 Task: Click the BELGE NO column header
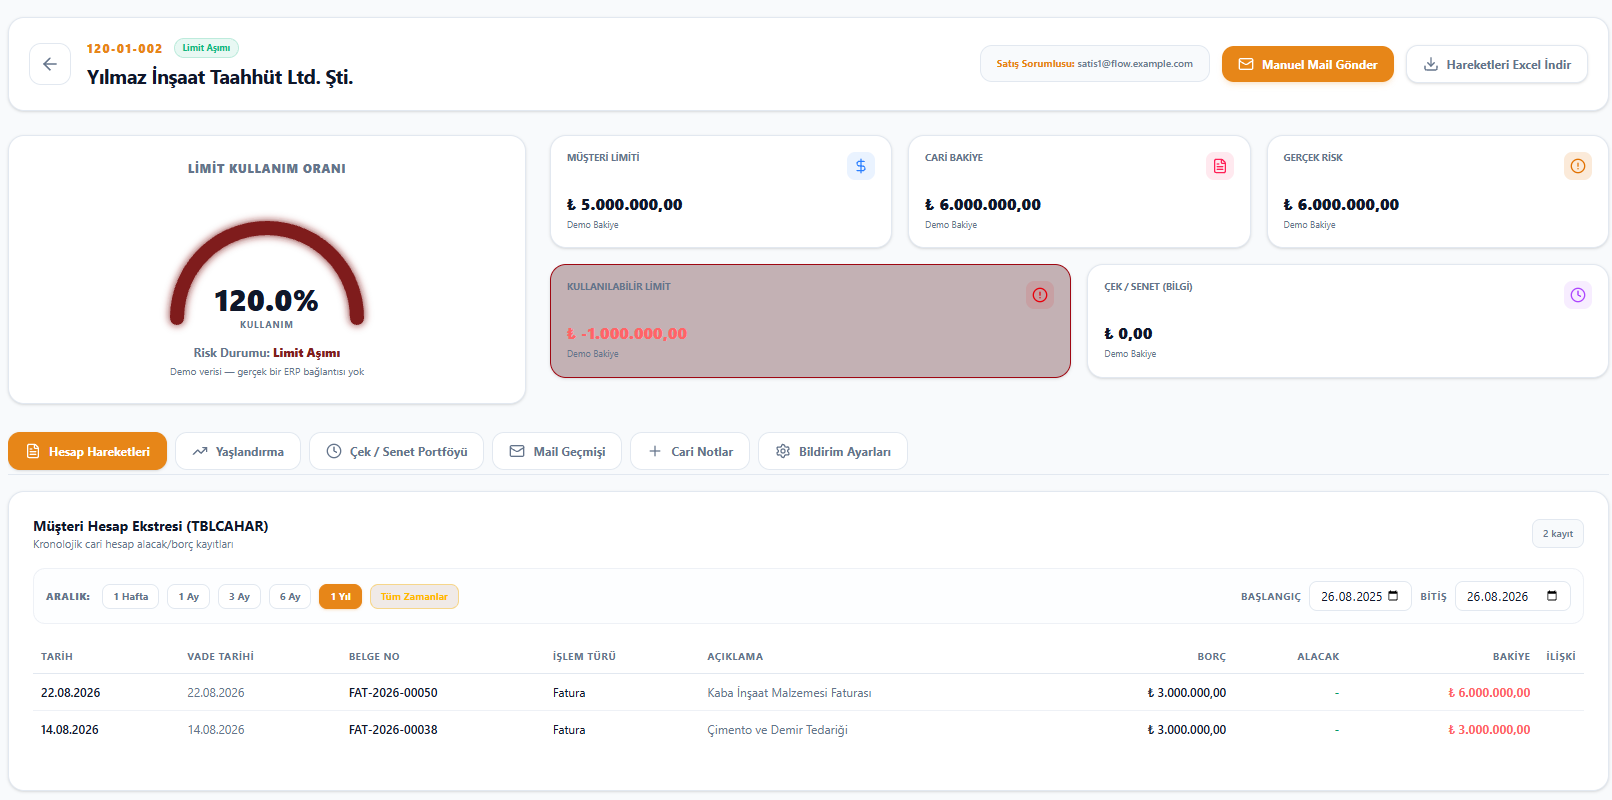374,657
